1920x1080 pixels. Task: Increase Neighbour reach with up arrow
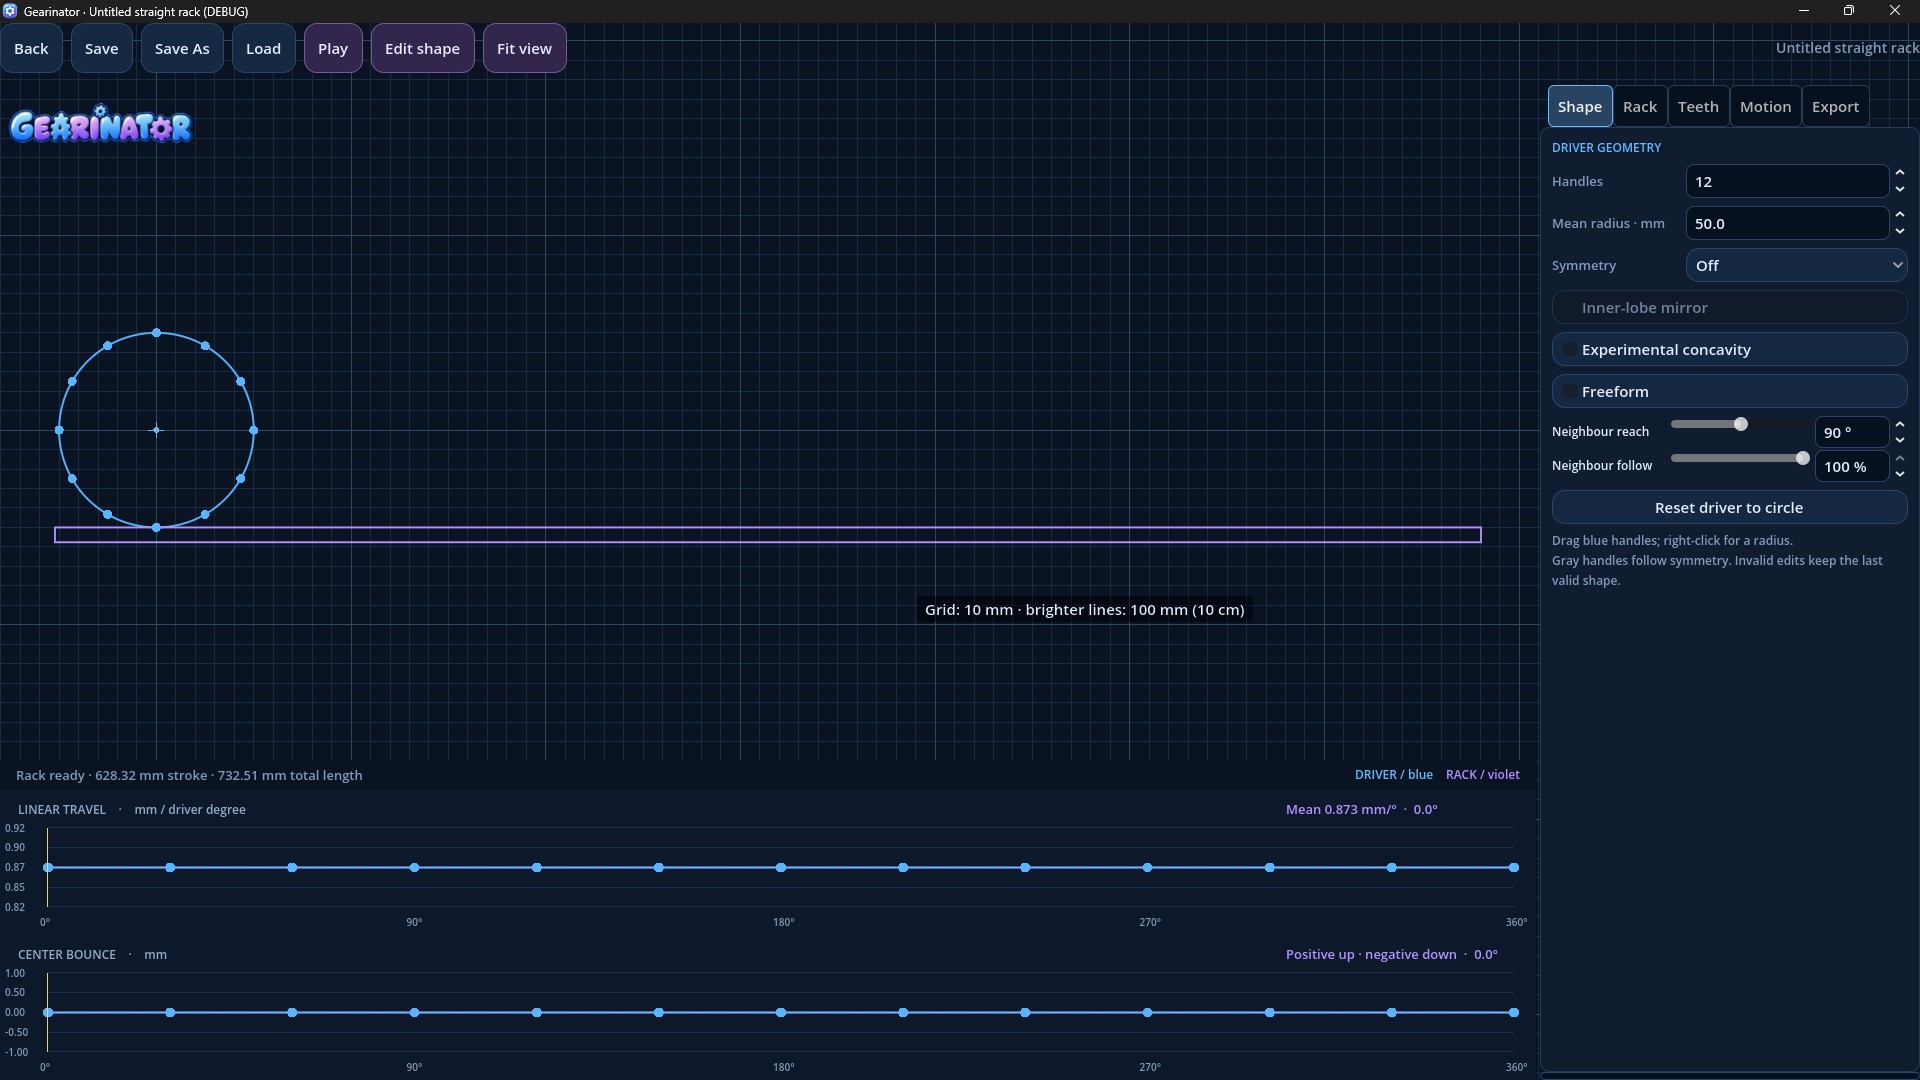click(1900, 424)
